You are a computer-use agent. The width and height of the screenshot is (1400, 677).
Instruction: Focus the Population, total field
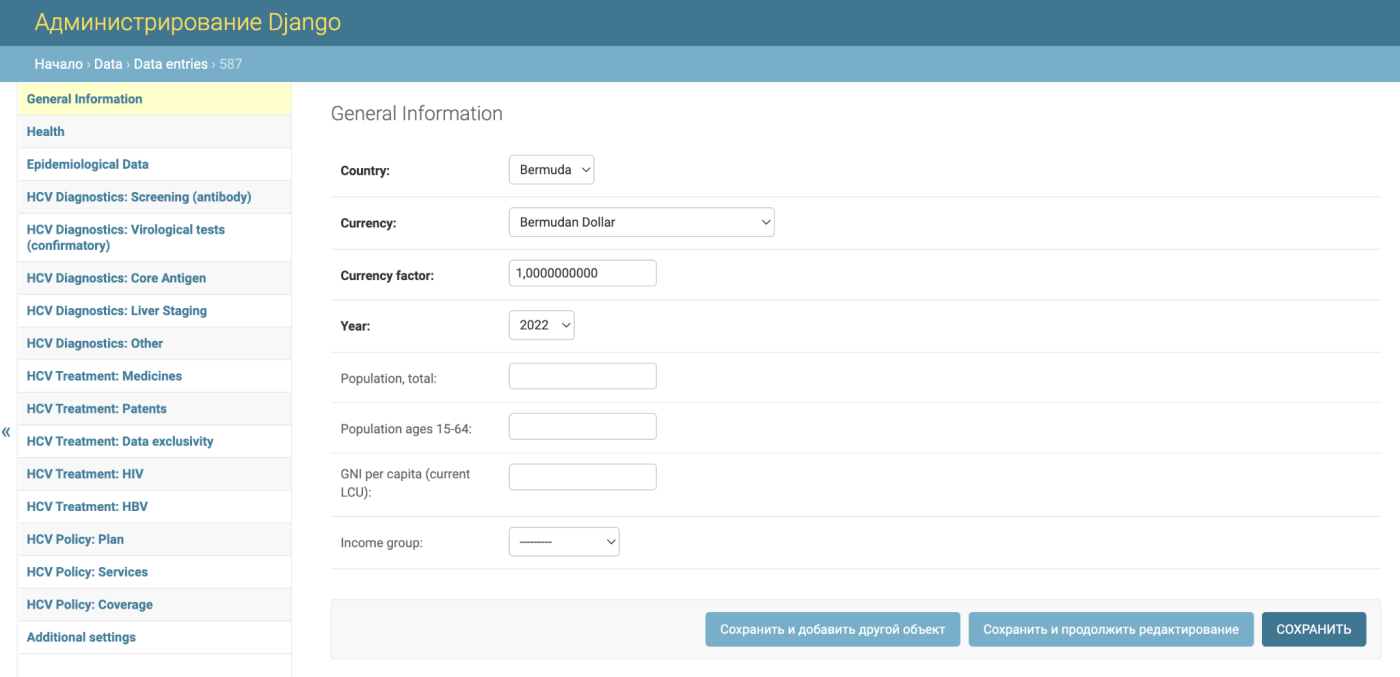[x=583, y=376]
